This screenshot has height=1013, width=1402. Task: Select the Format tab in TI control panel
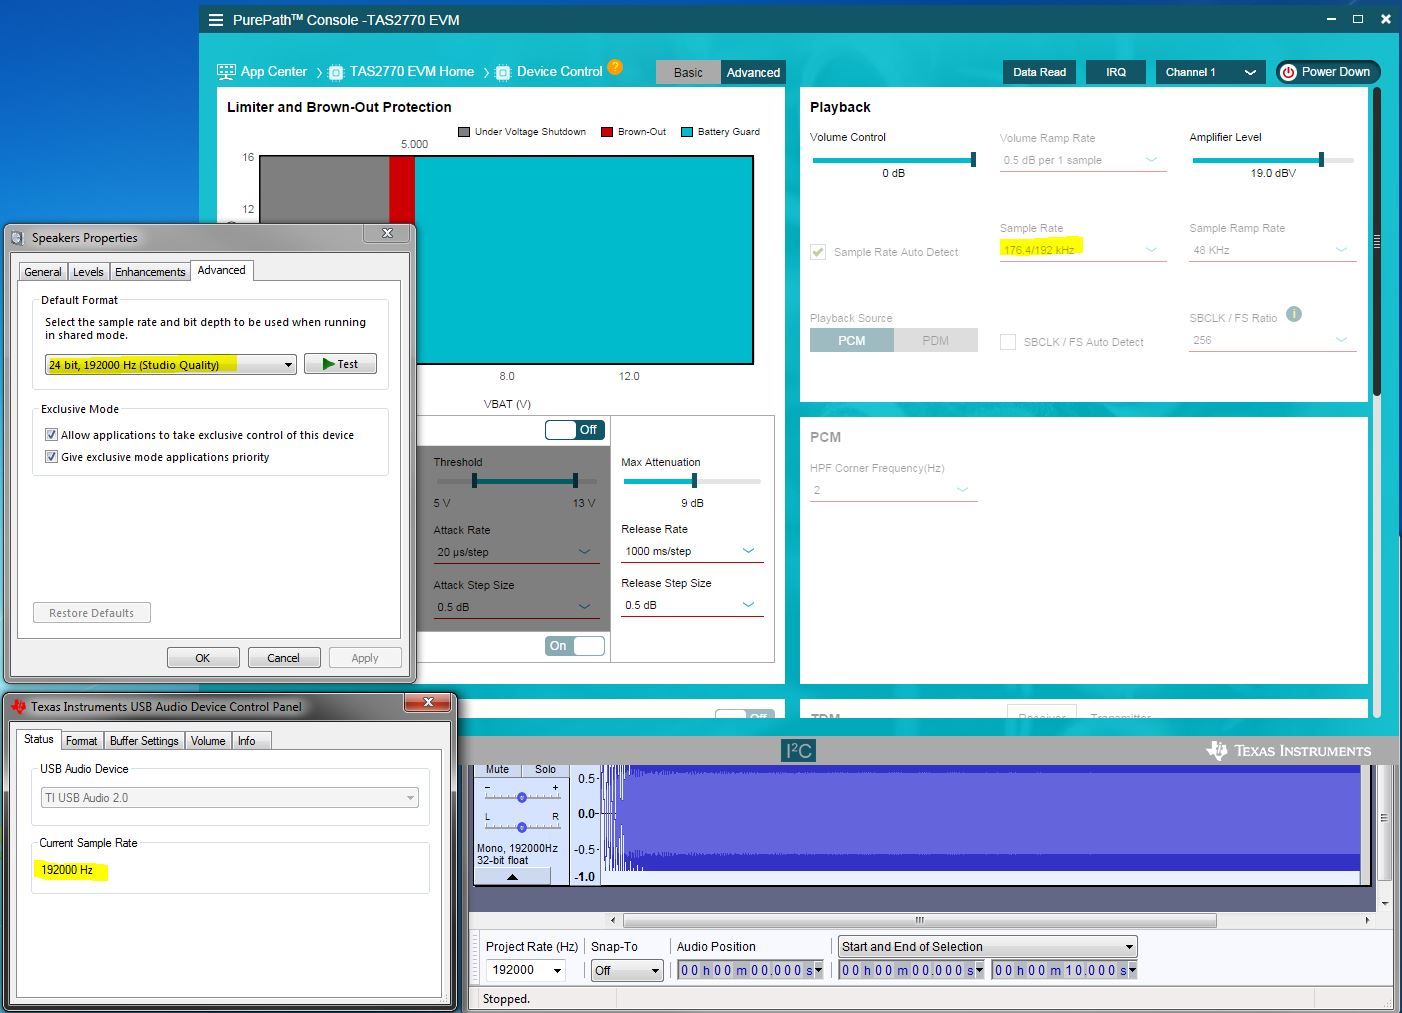click(x=82, y=741)
